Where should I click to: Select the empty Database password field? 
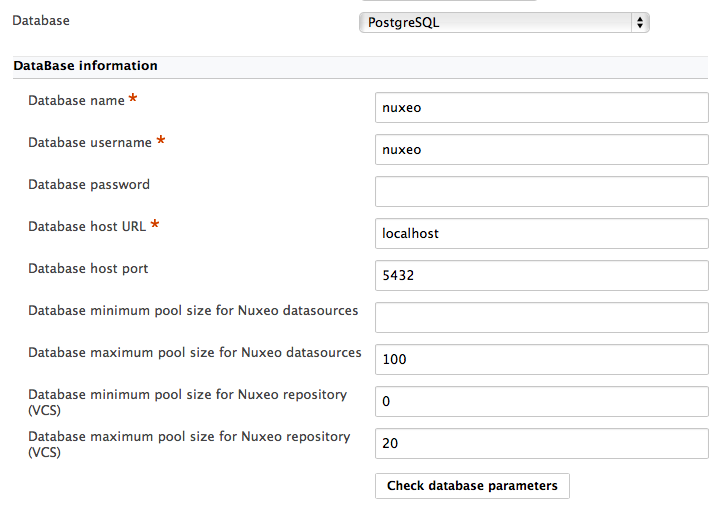tap(542, 192)
